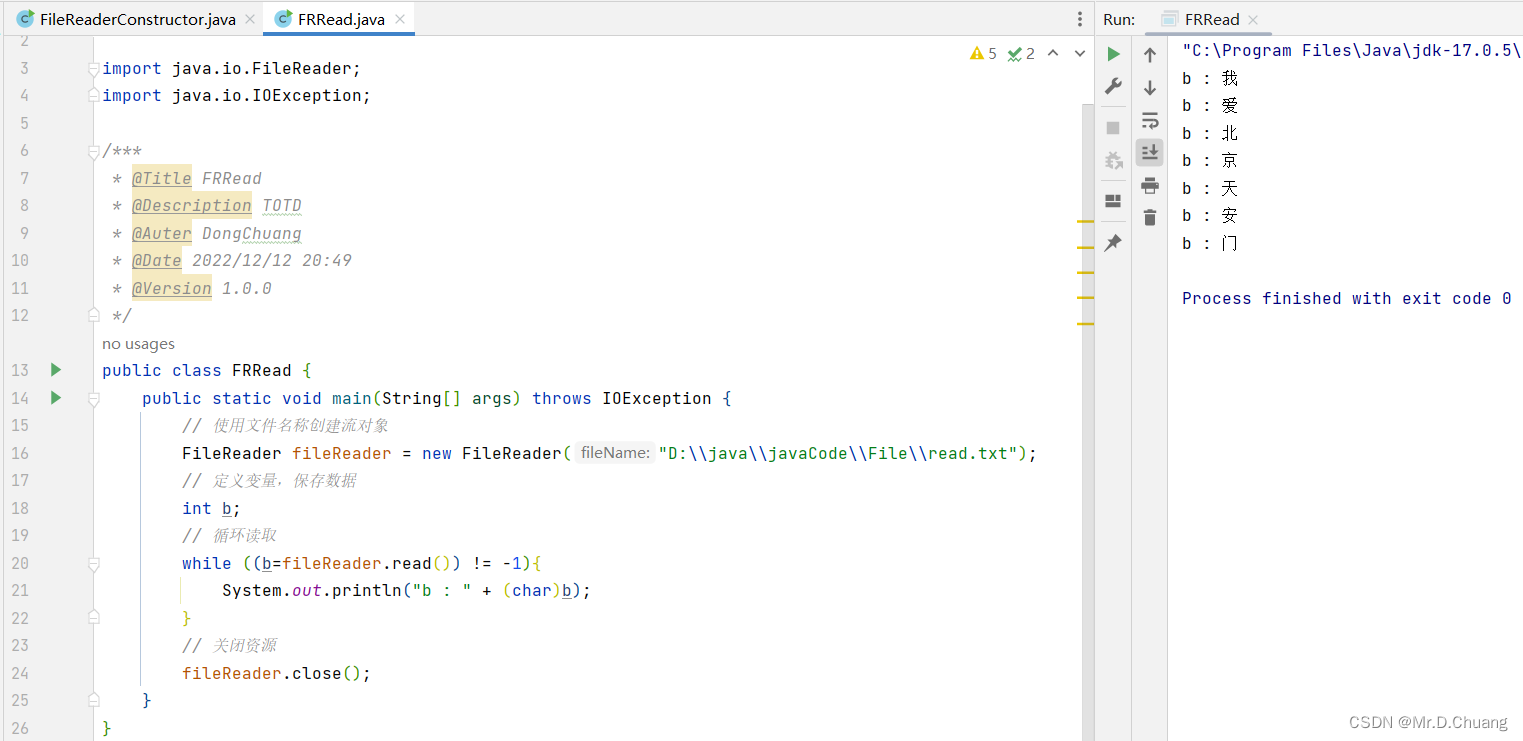Click the Exit process icon below Stop
1523x741 pixels.
pos(1113,160)
